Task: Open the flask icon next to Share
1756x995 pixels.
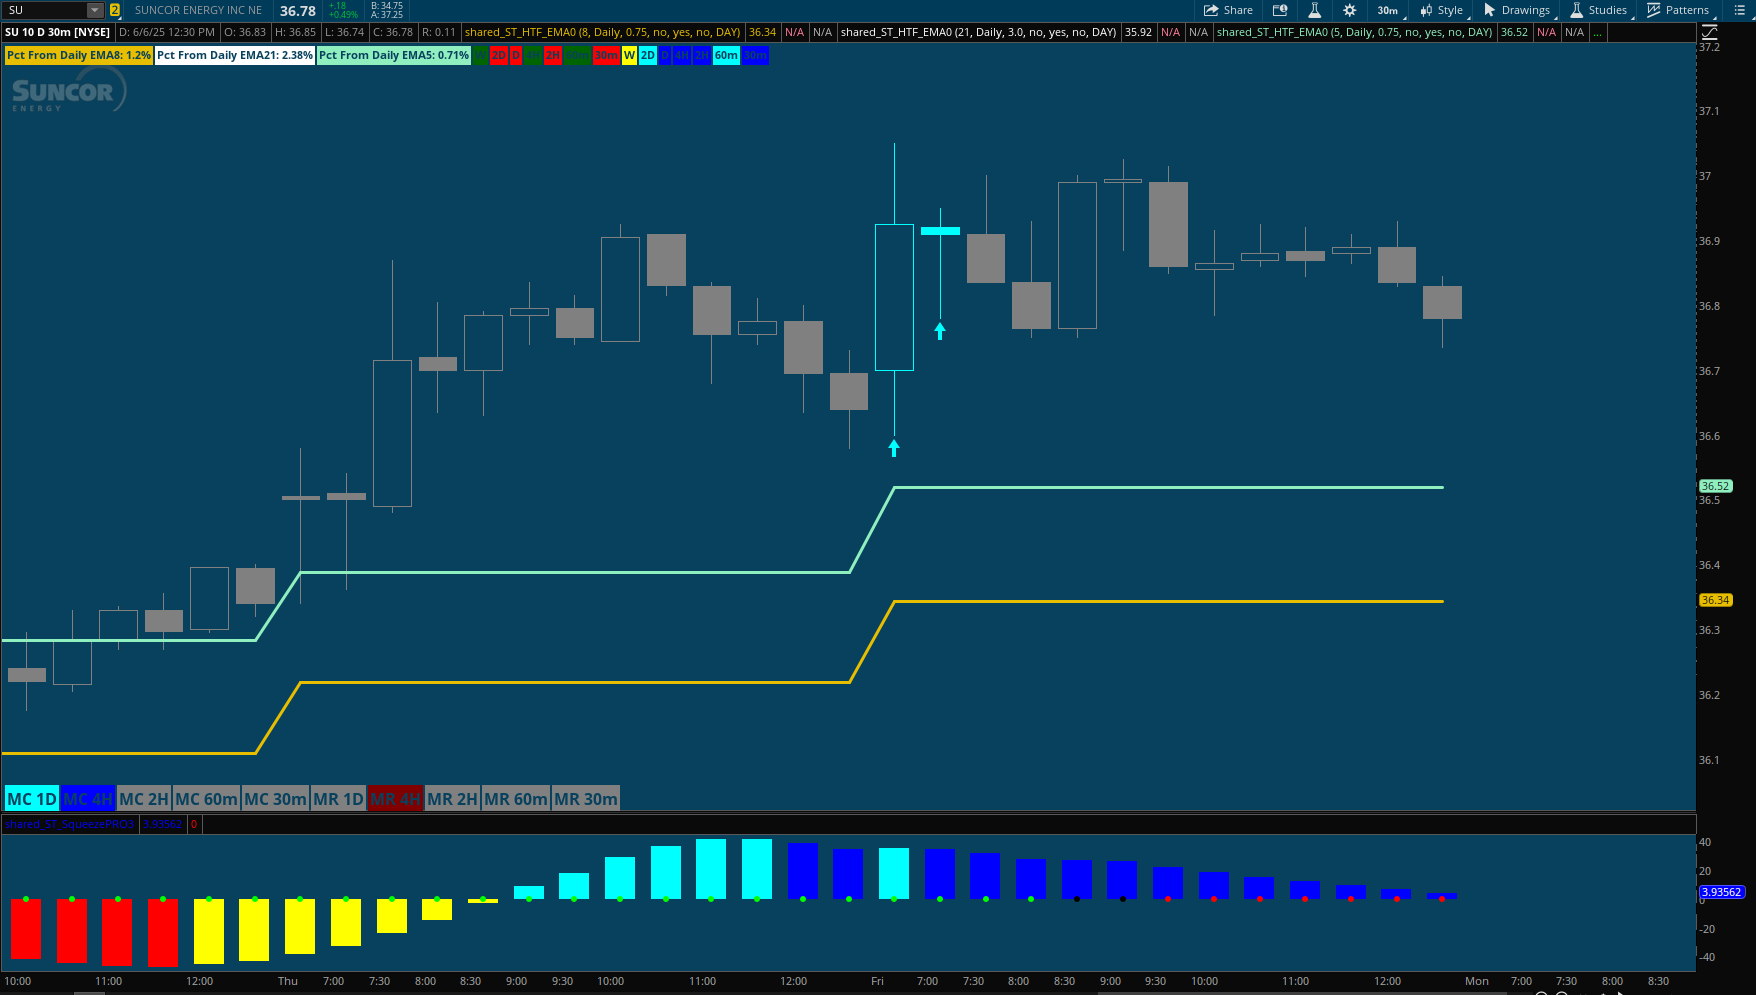Action: [1314, 10]
